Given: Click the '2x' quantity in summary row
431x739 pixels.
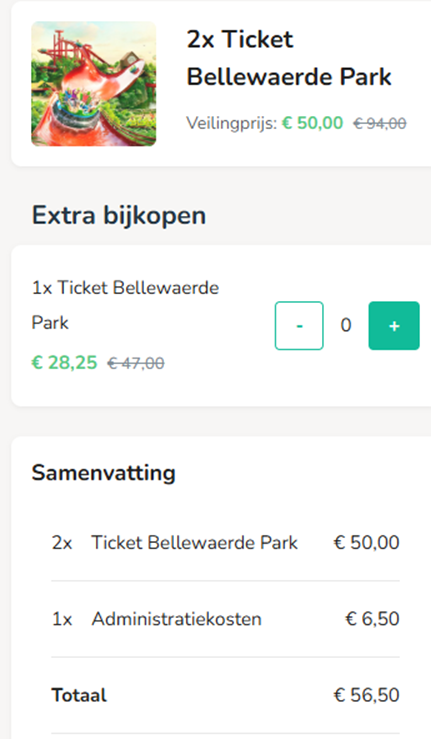Looking at the screenshot, I should (62, 543).
